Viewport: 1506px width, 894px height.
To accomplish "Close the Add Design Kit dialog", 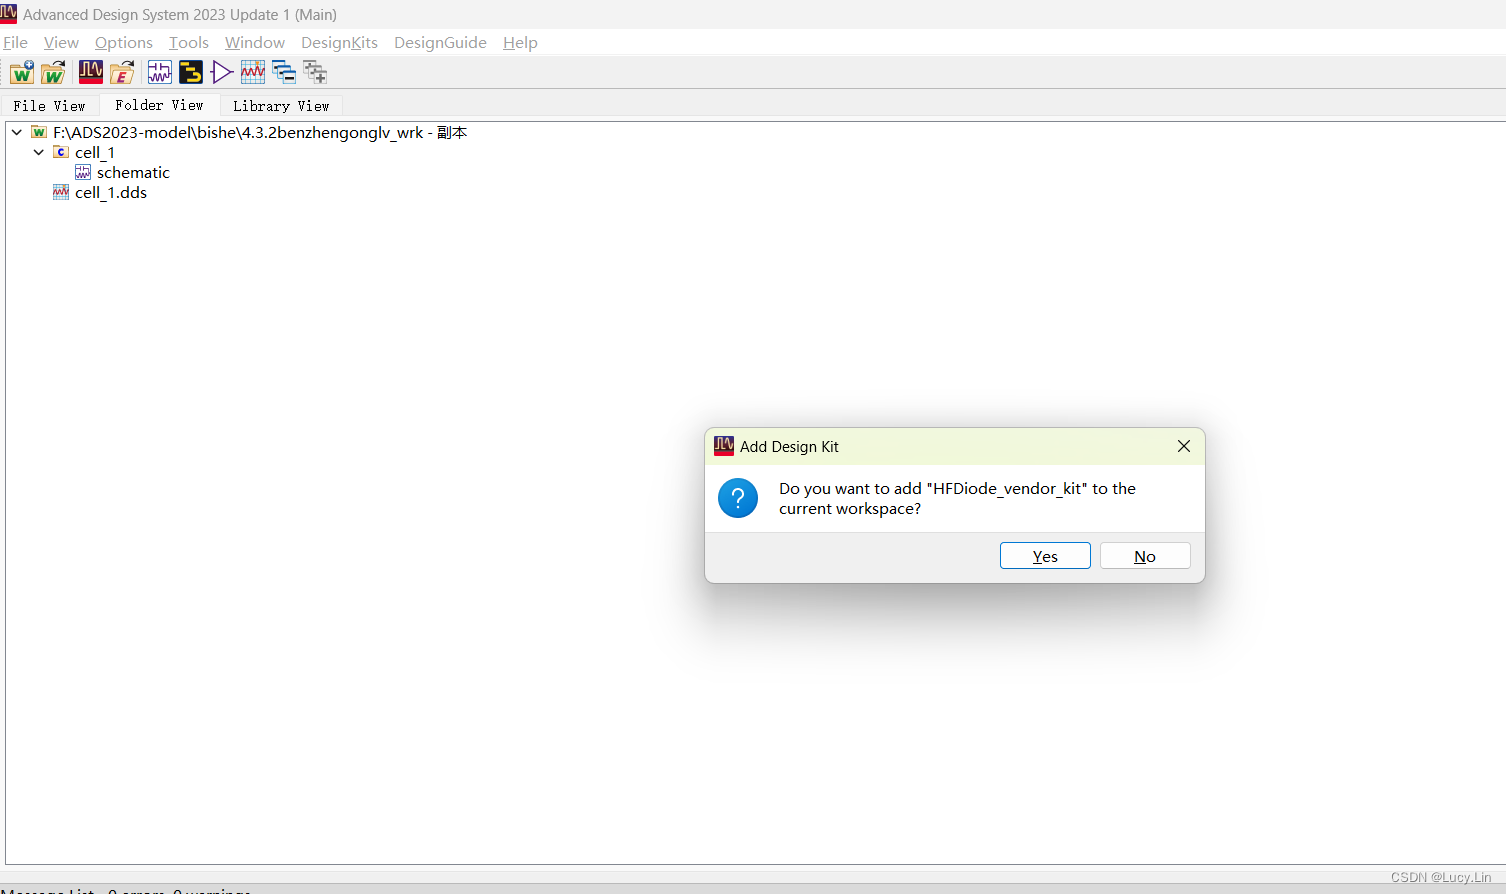I will pyautogui.click(x=1184, y=446).
